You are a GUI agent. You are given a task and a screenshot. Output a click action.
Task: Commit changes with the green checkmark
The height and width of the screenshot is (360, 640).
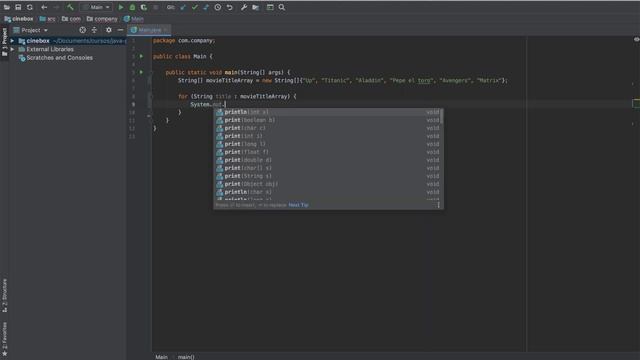[x=194, y=7]
